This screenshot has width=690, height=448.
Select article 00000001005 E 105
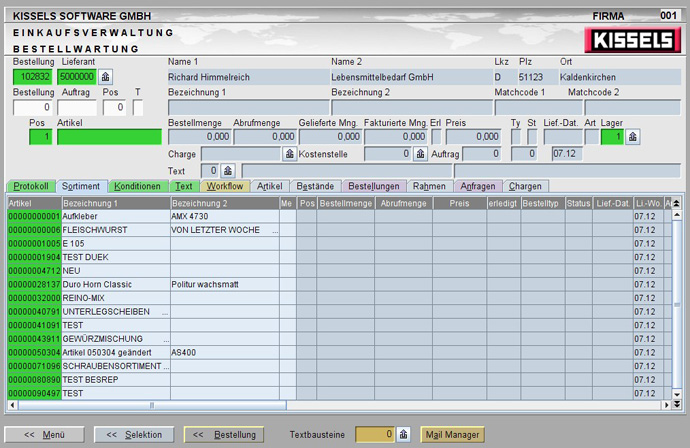coord(339,244)
